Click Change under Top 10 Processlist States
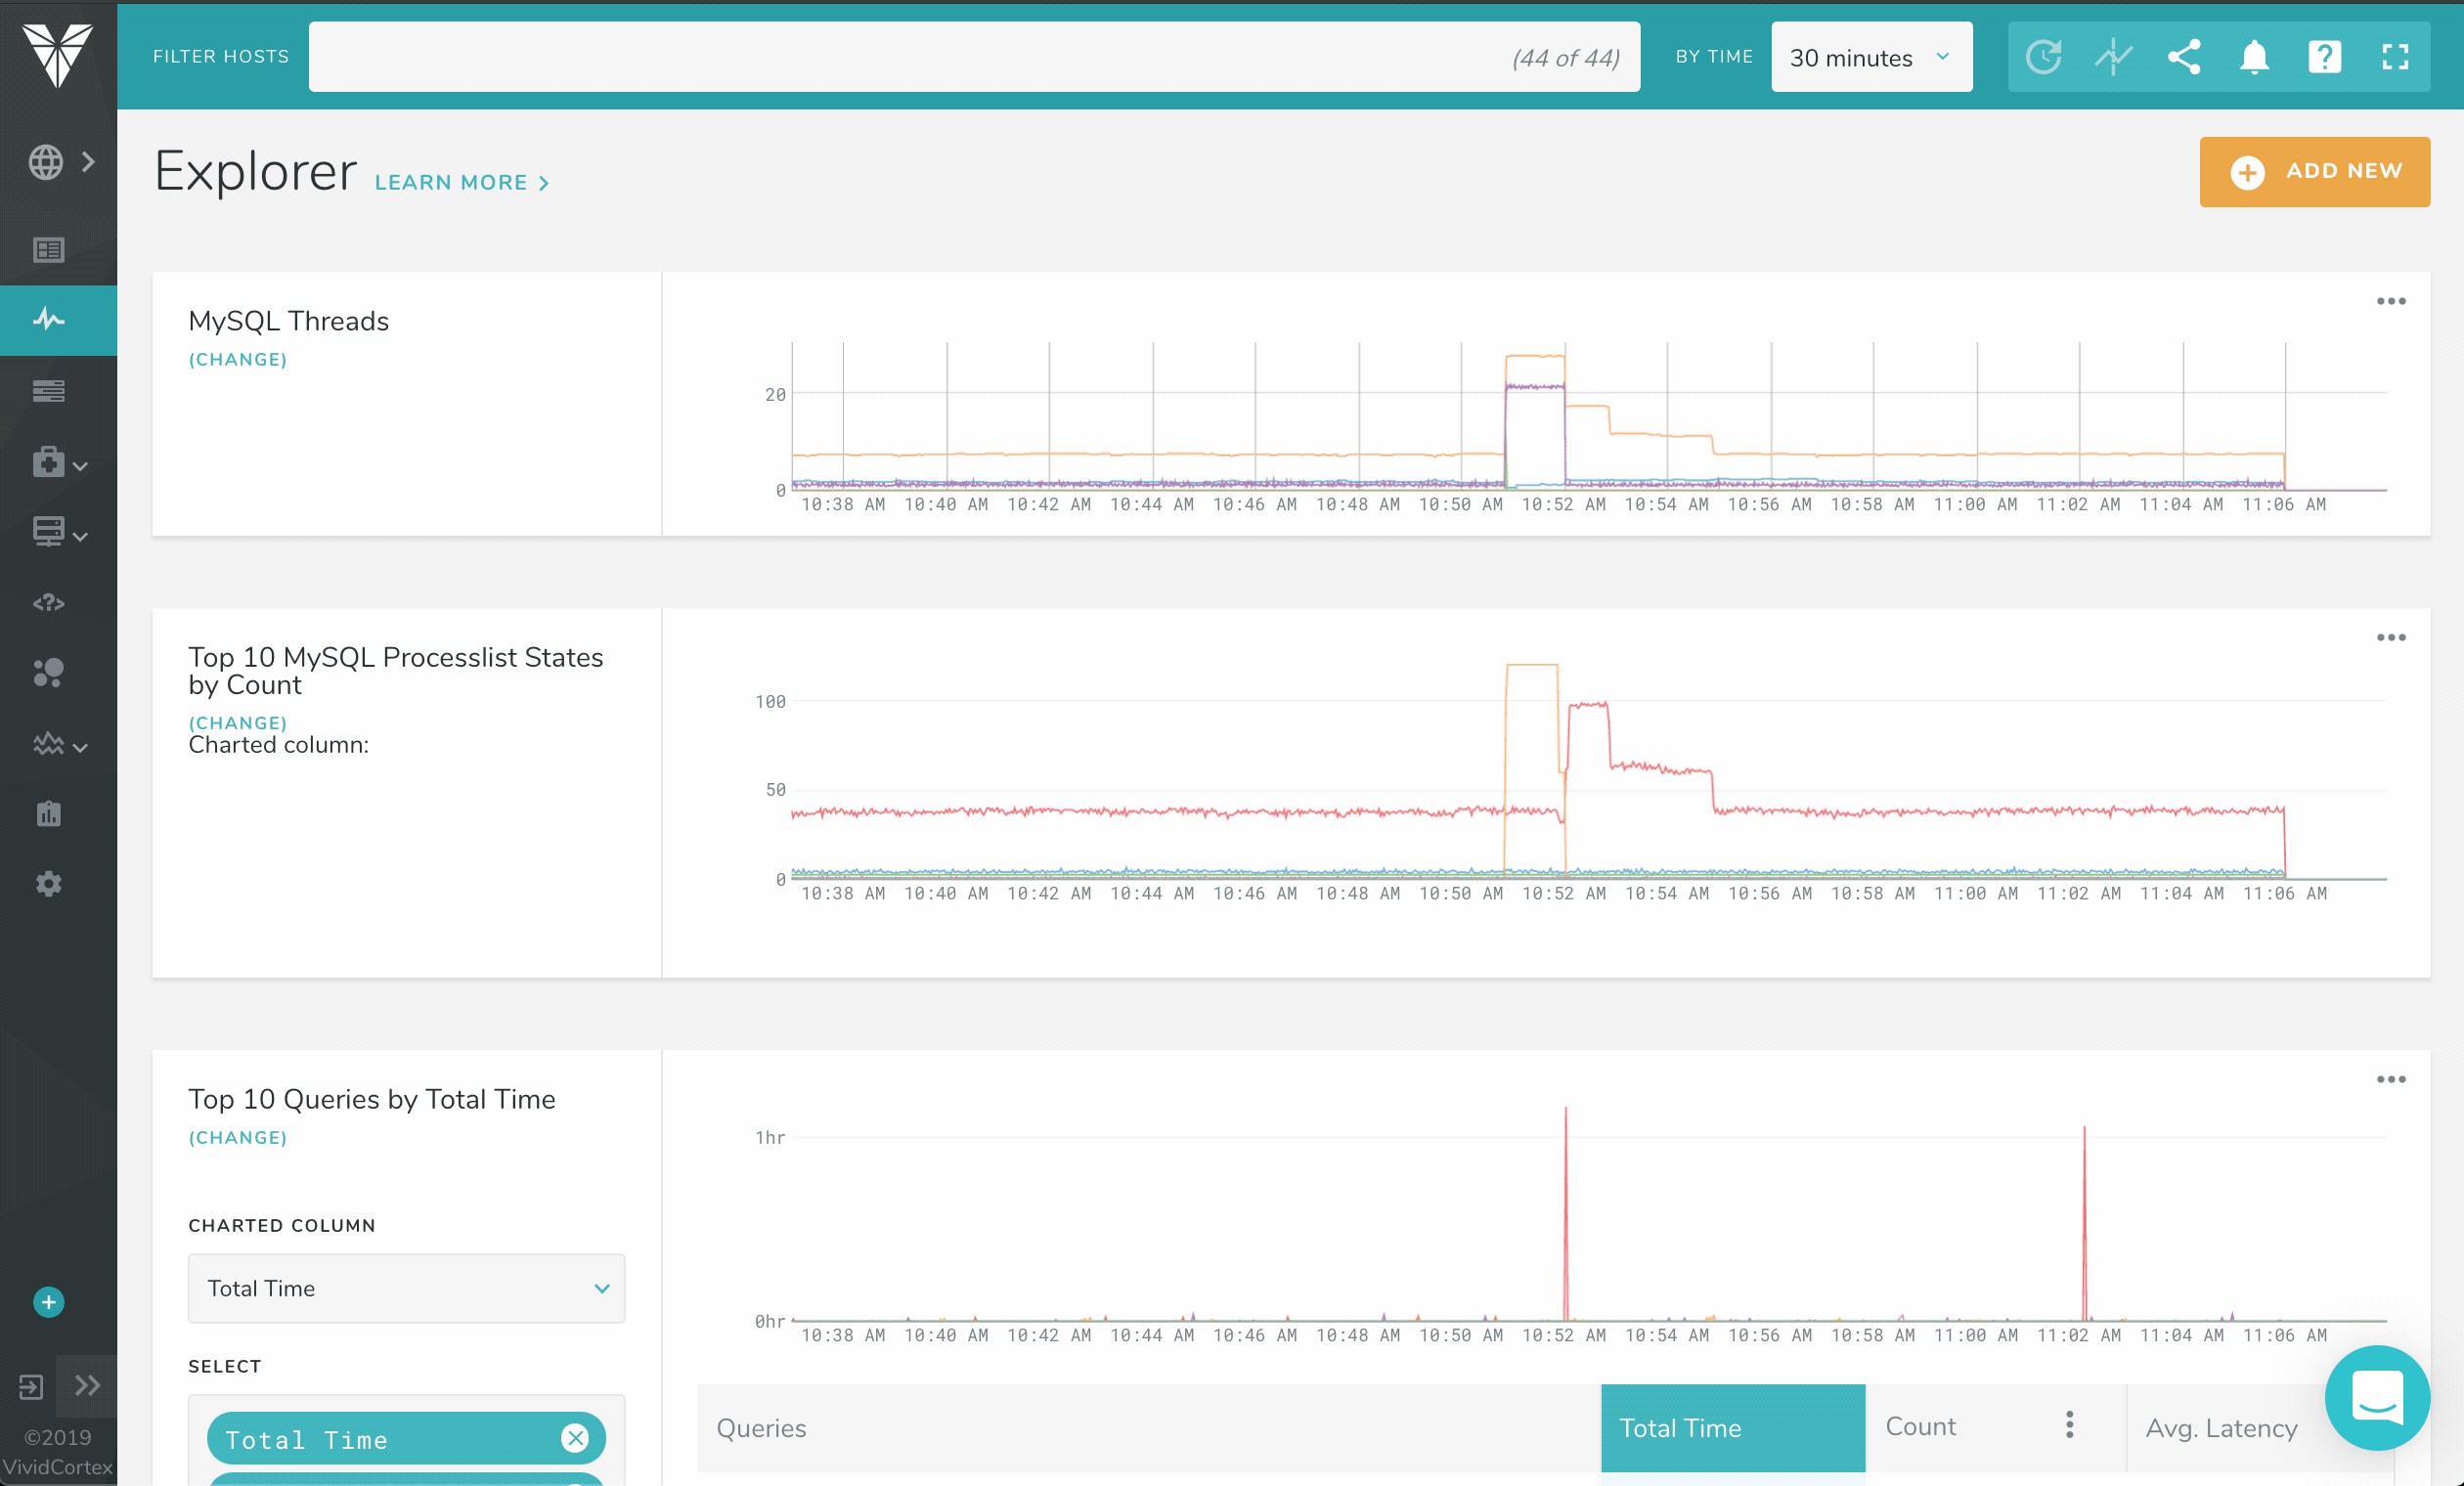This screenshot has width=2464, height=1486. pos(238,722)
